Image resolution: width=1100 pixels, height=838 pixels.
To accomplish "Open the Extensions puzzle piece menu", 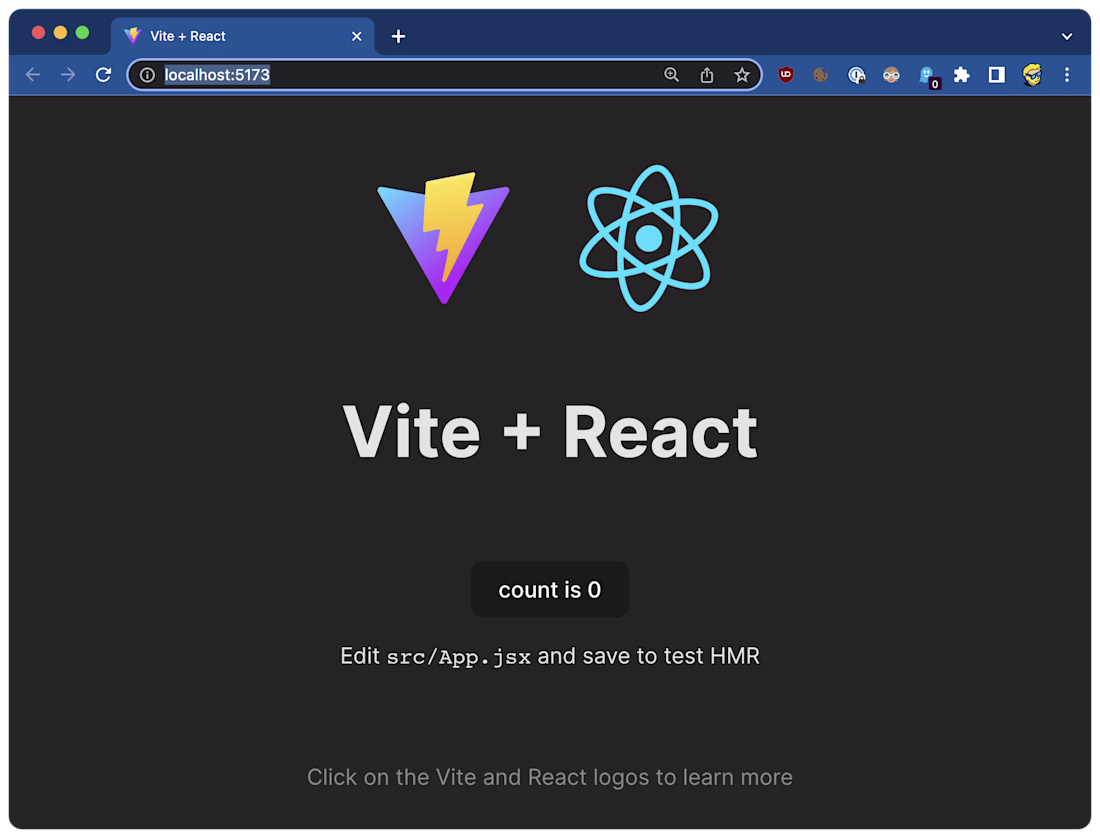I will pos(962,74).
